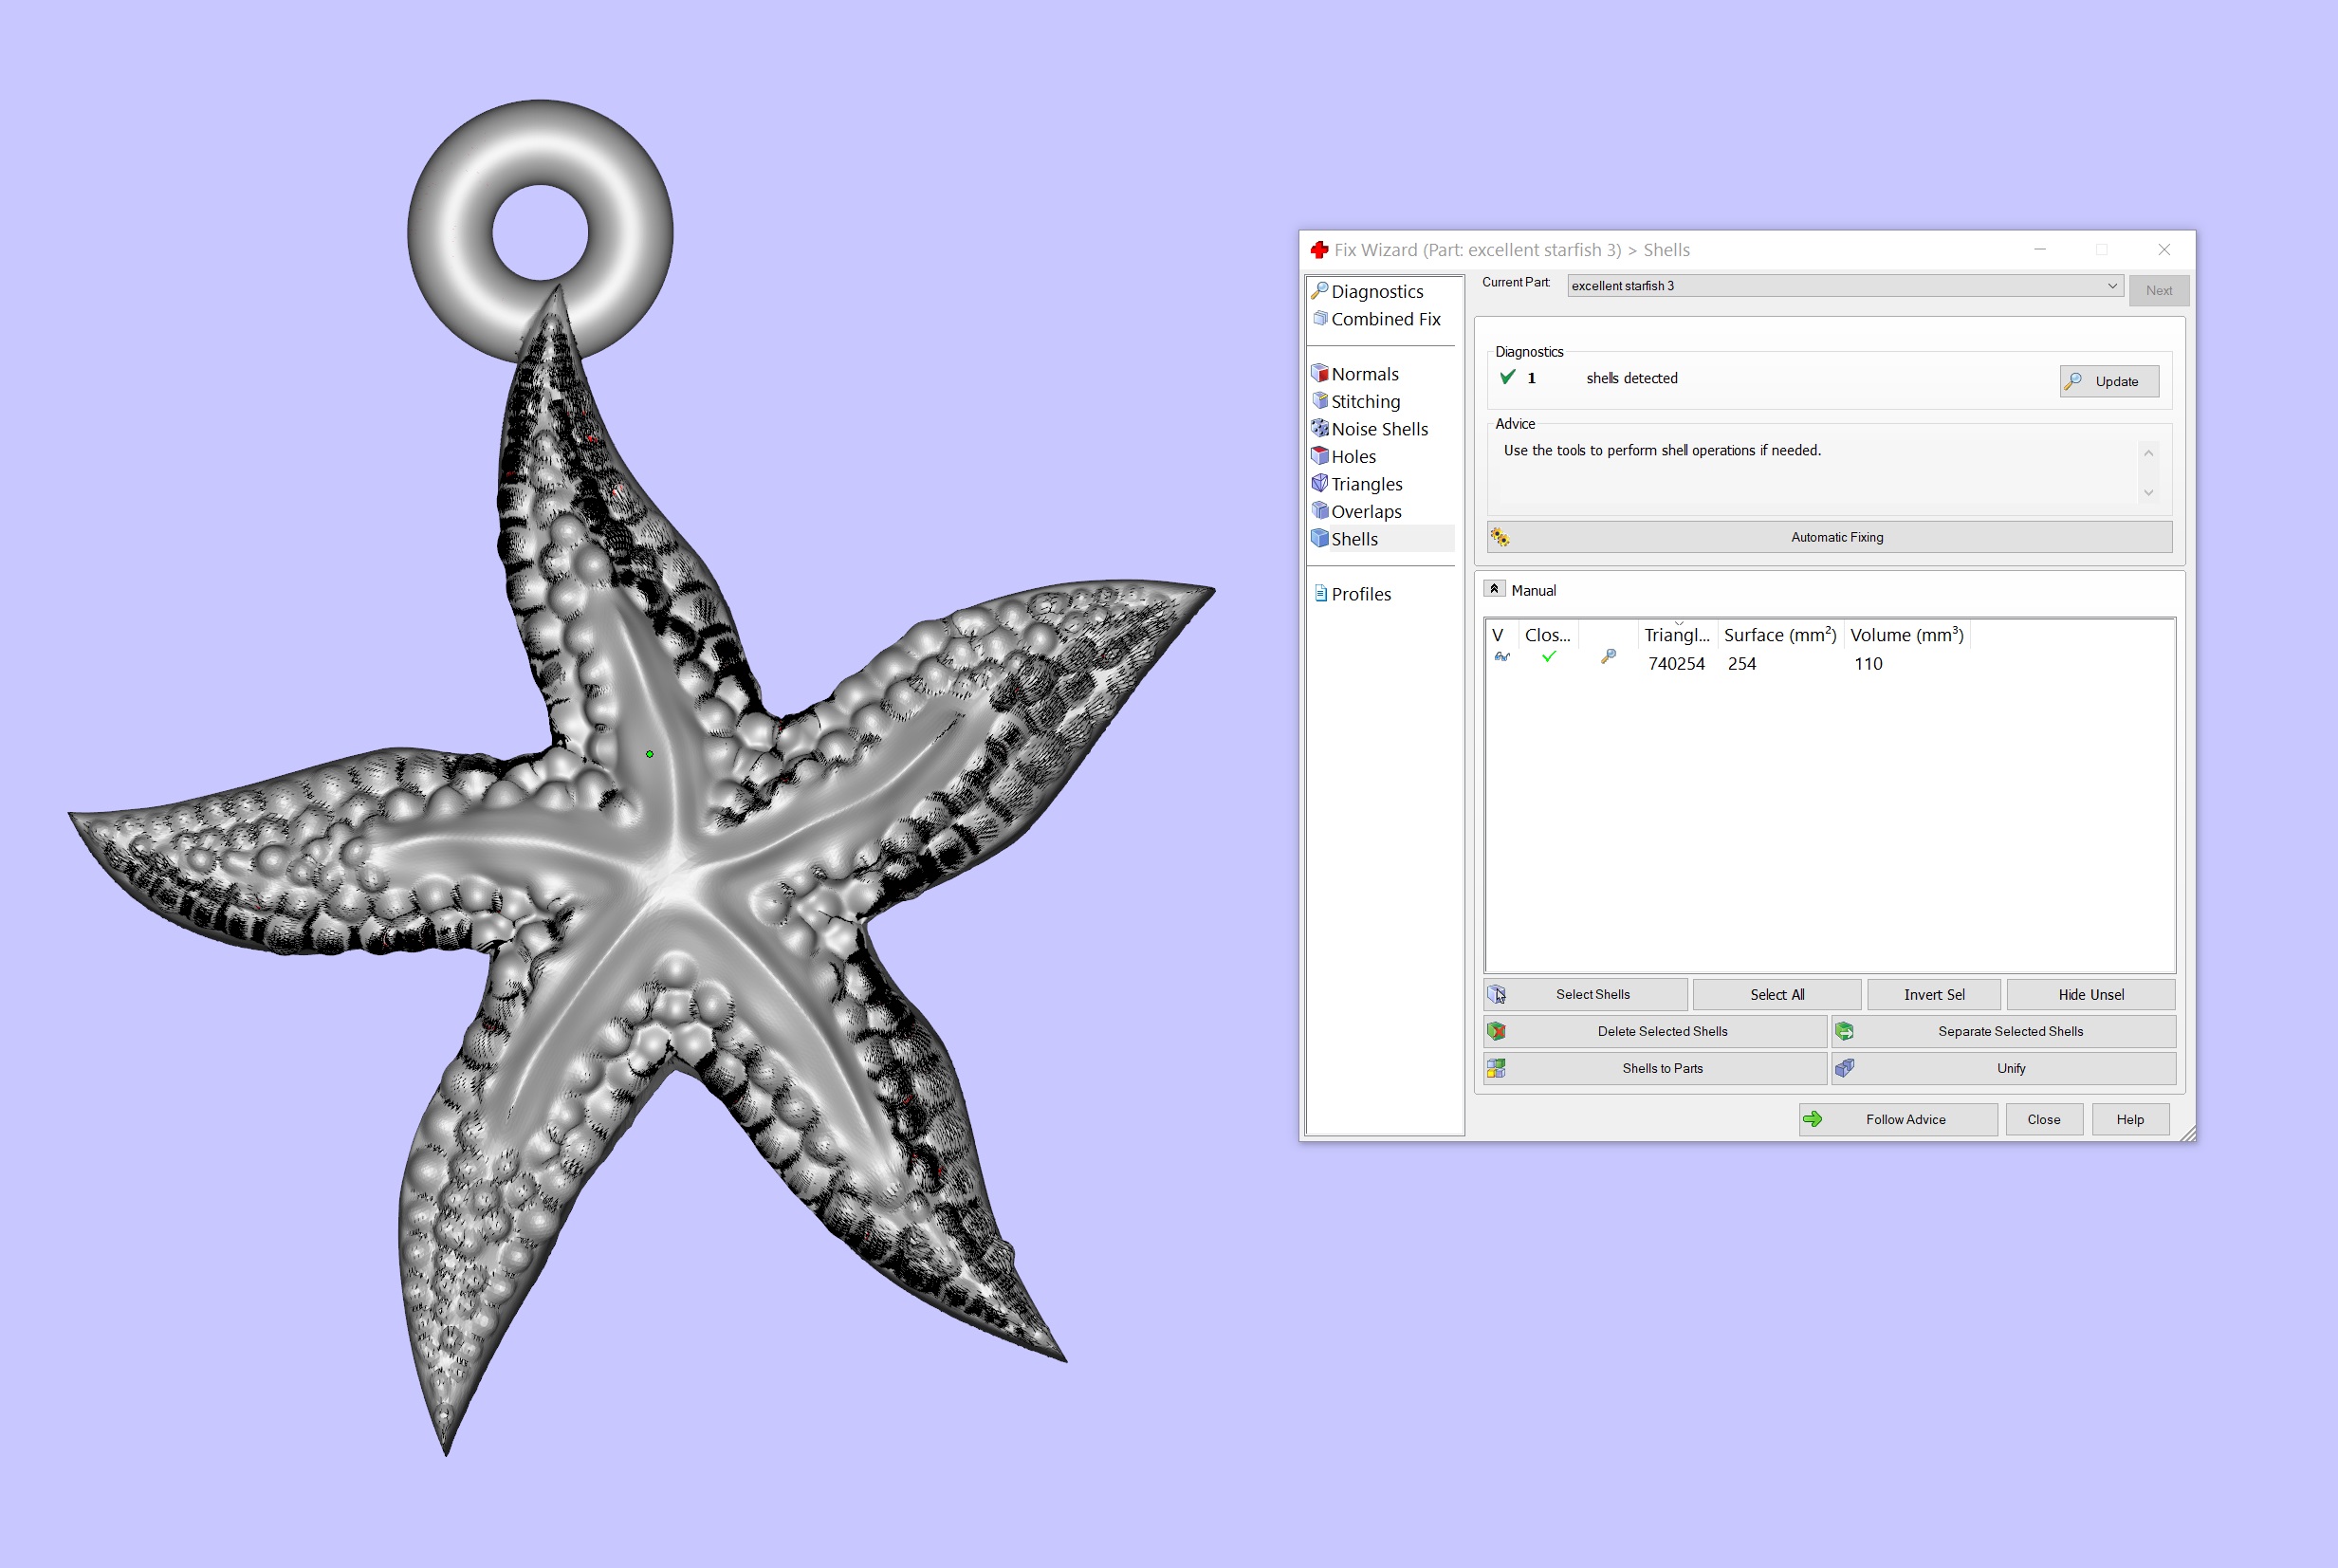The width and height of the screenshot is (2338, 1568).
Task: Click the Triangles column header to sort
Action: 1676,635
